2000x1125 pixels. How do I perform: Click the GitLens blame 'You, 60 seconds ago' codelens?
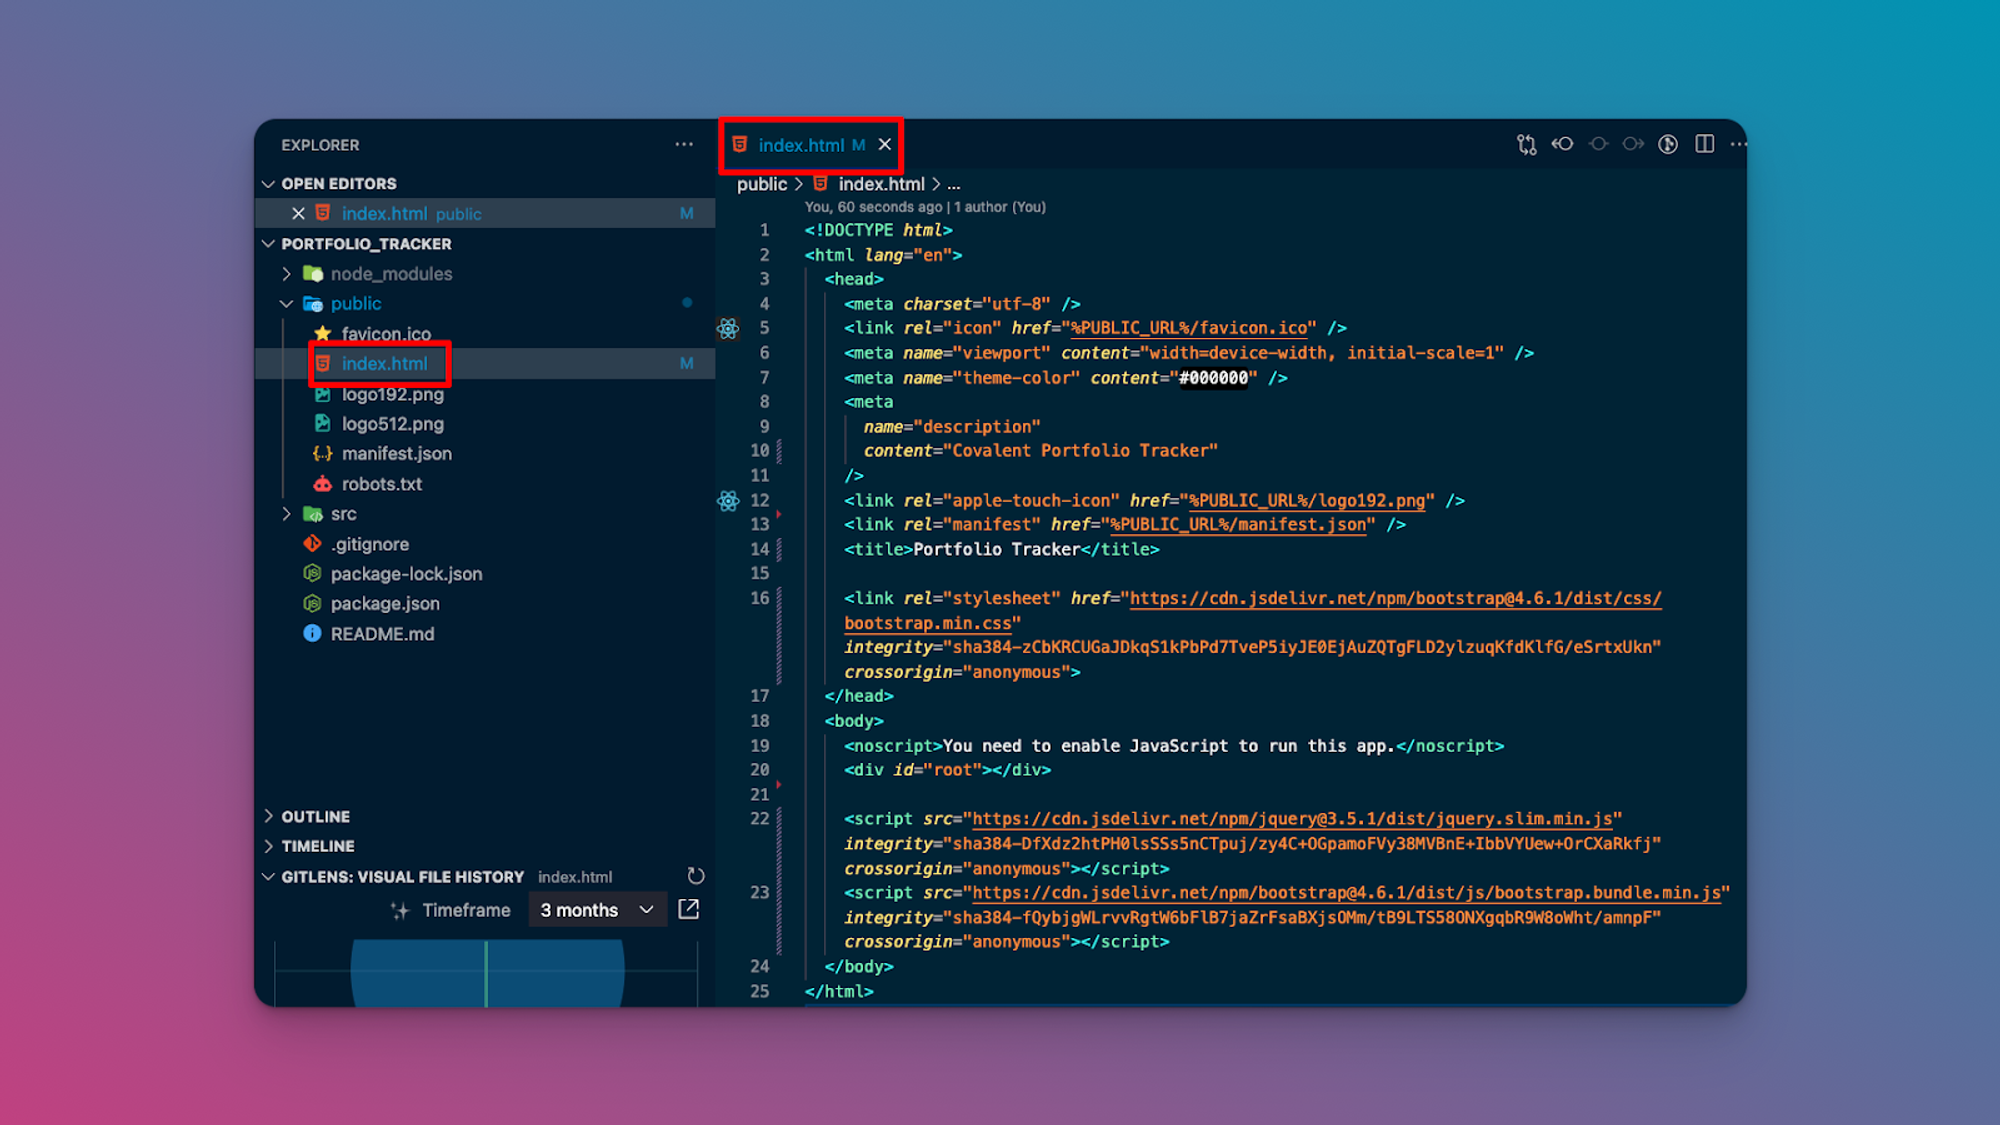point(925,207)
